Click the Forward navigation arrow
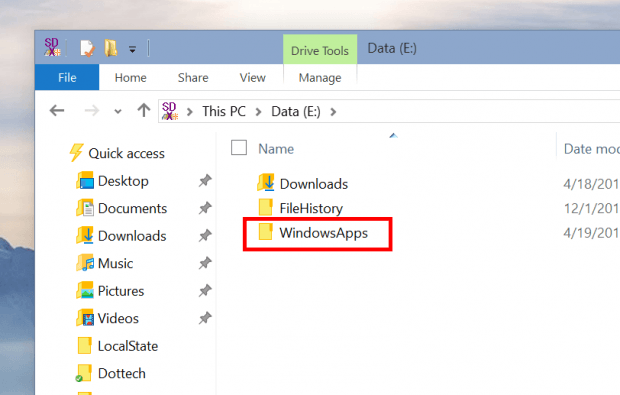The height and width of the screenshot is (395, 620). (x=92, y=111)
